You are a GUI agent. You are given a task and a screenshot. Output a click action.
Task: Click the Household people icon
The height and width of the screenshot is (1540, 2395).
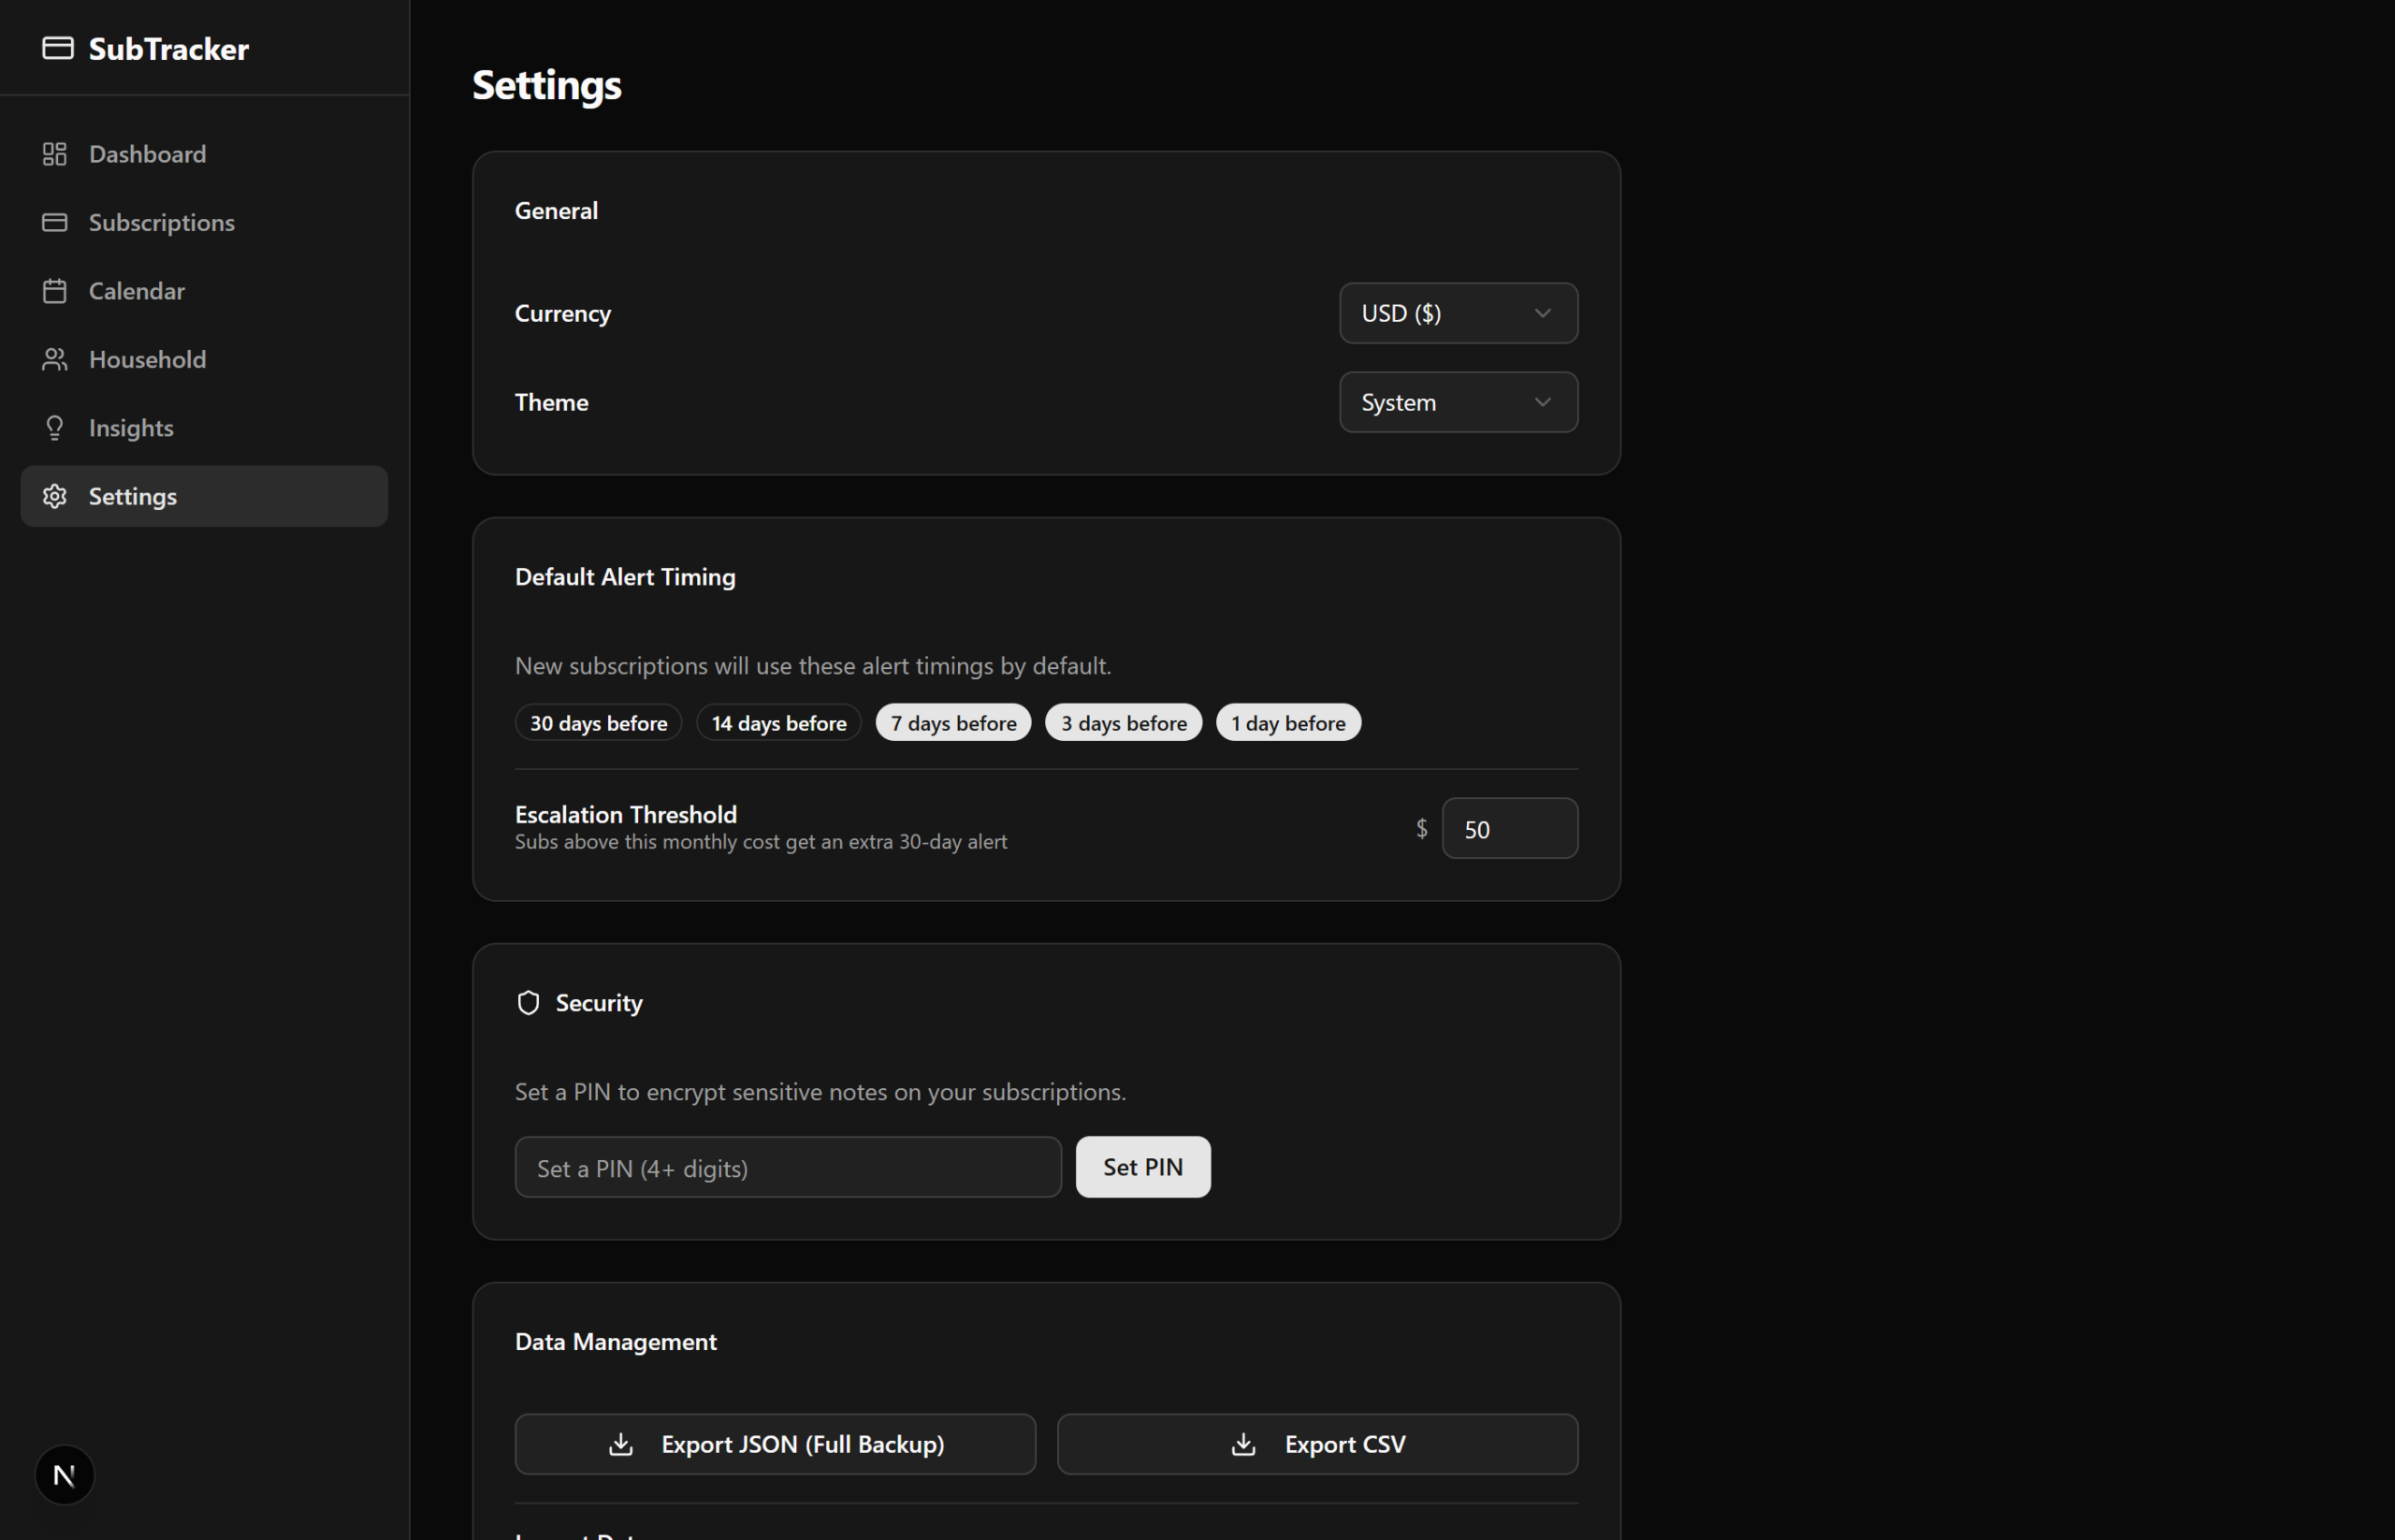click(55, 359)
